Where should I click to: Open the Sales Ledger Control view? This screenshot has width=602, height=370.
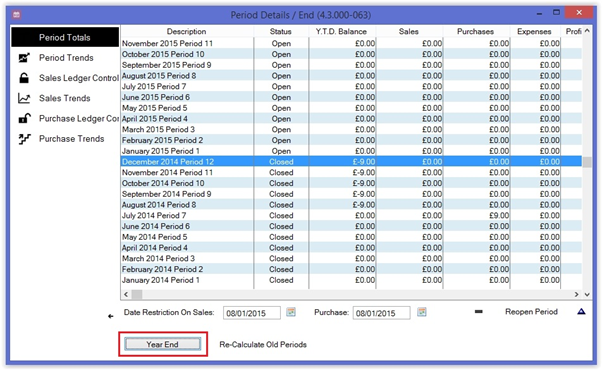point(79,78)
